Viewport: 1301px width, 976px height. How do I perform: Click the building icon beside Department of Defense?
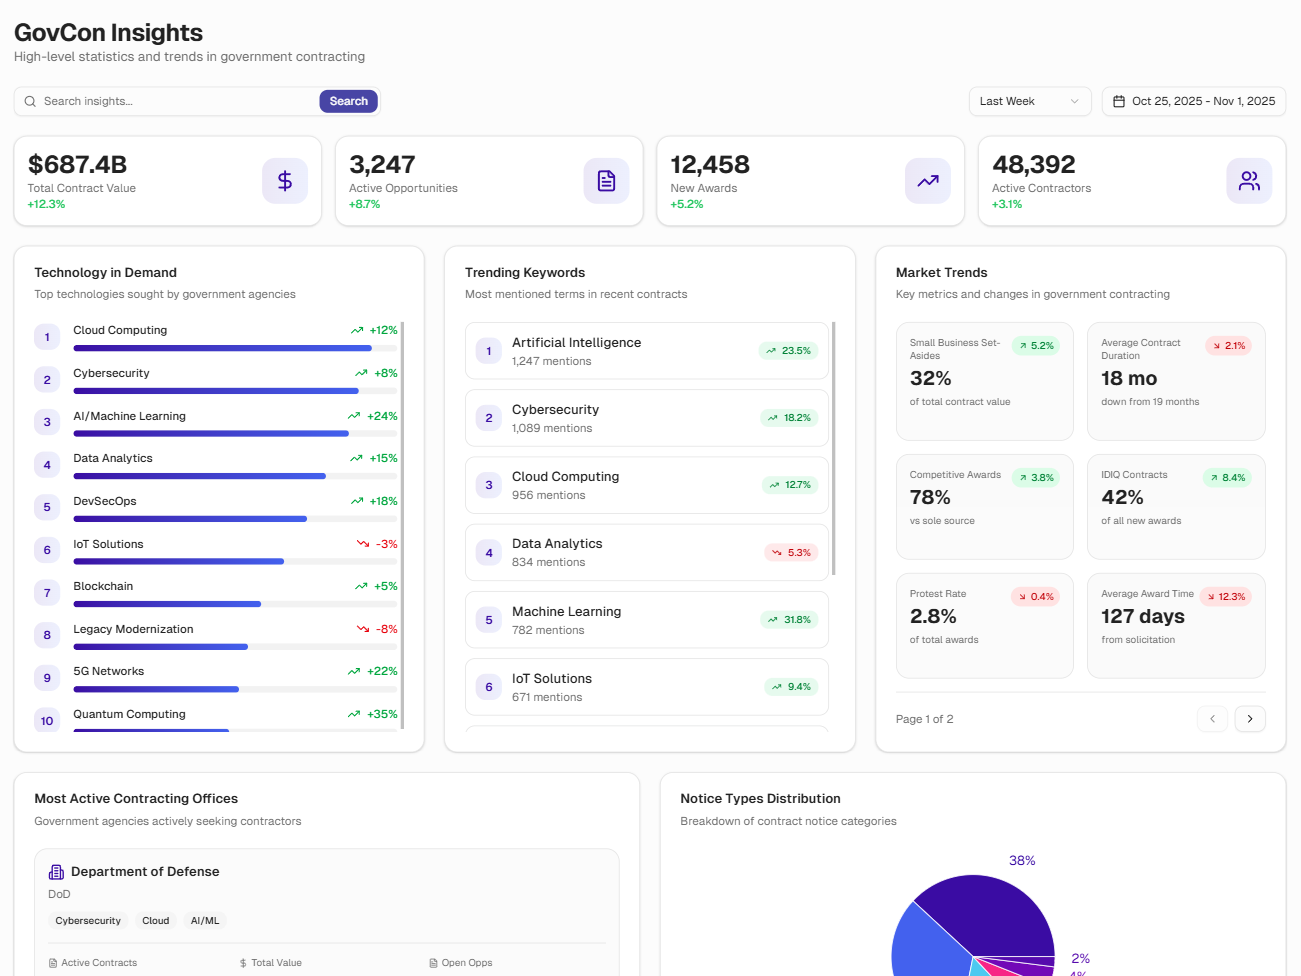coord(57,871)
